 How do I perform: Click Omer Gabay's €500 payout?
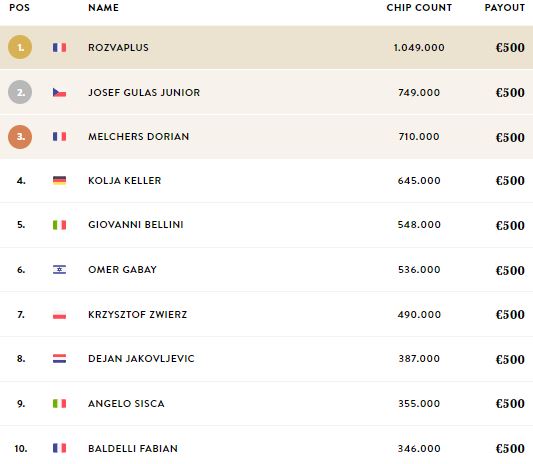[x=510, y=270]
